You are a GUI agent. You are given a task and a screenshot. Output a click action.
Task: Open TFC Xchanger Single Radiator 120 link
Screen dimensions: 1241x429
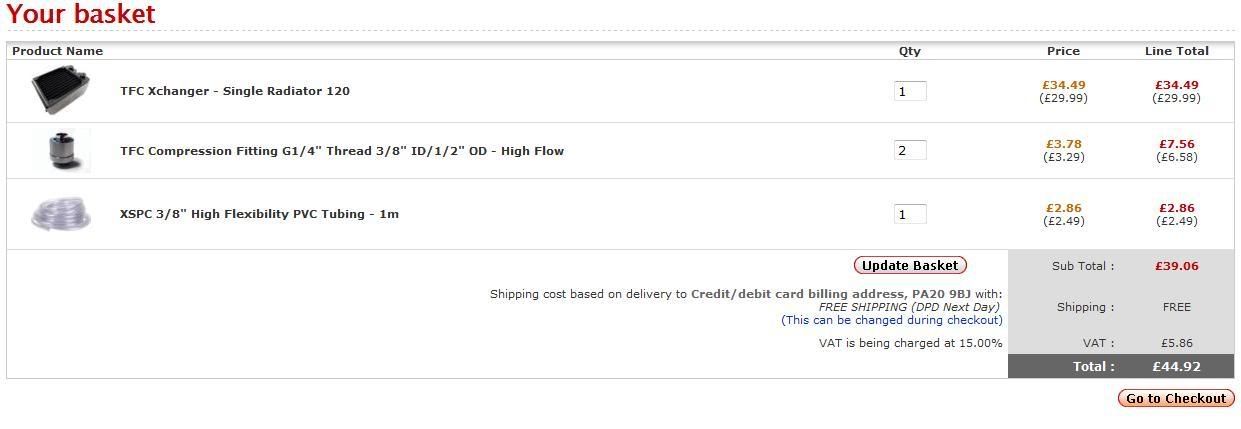tap(235, 91)
